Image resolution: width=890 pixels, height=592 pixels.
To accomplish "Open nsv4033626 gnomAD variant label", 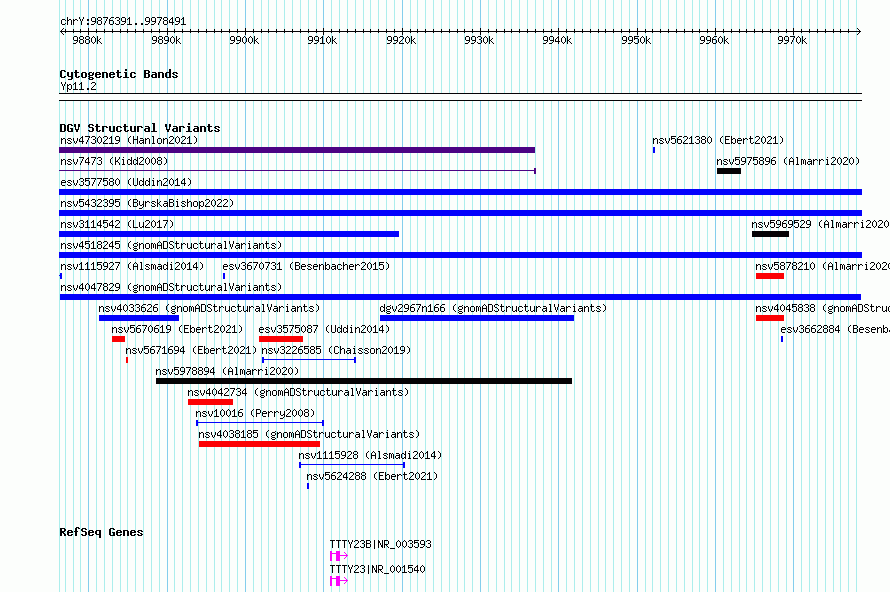I will click(x=209, y=308).
